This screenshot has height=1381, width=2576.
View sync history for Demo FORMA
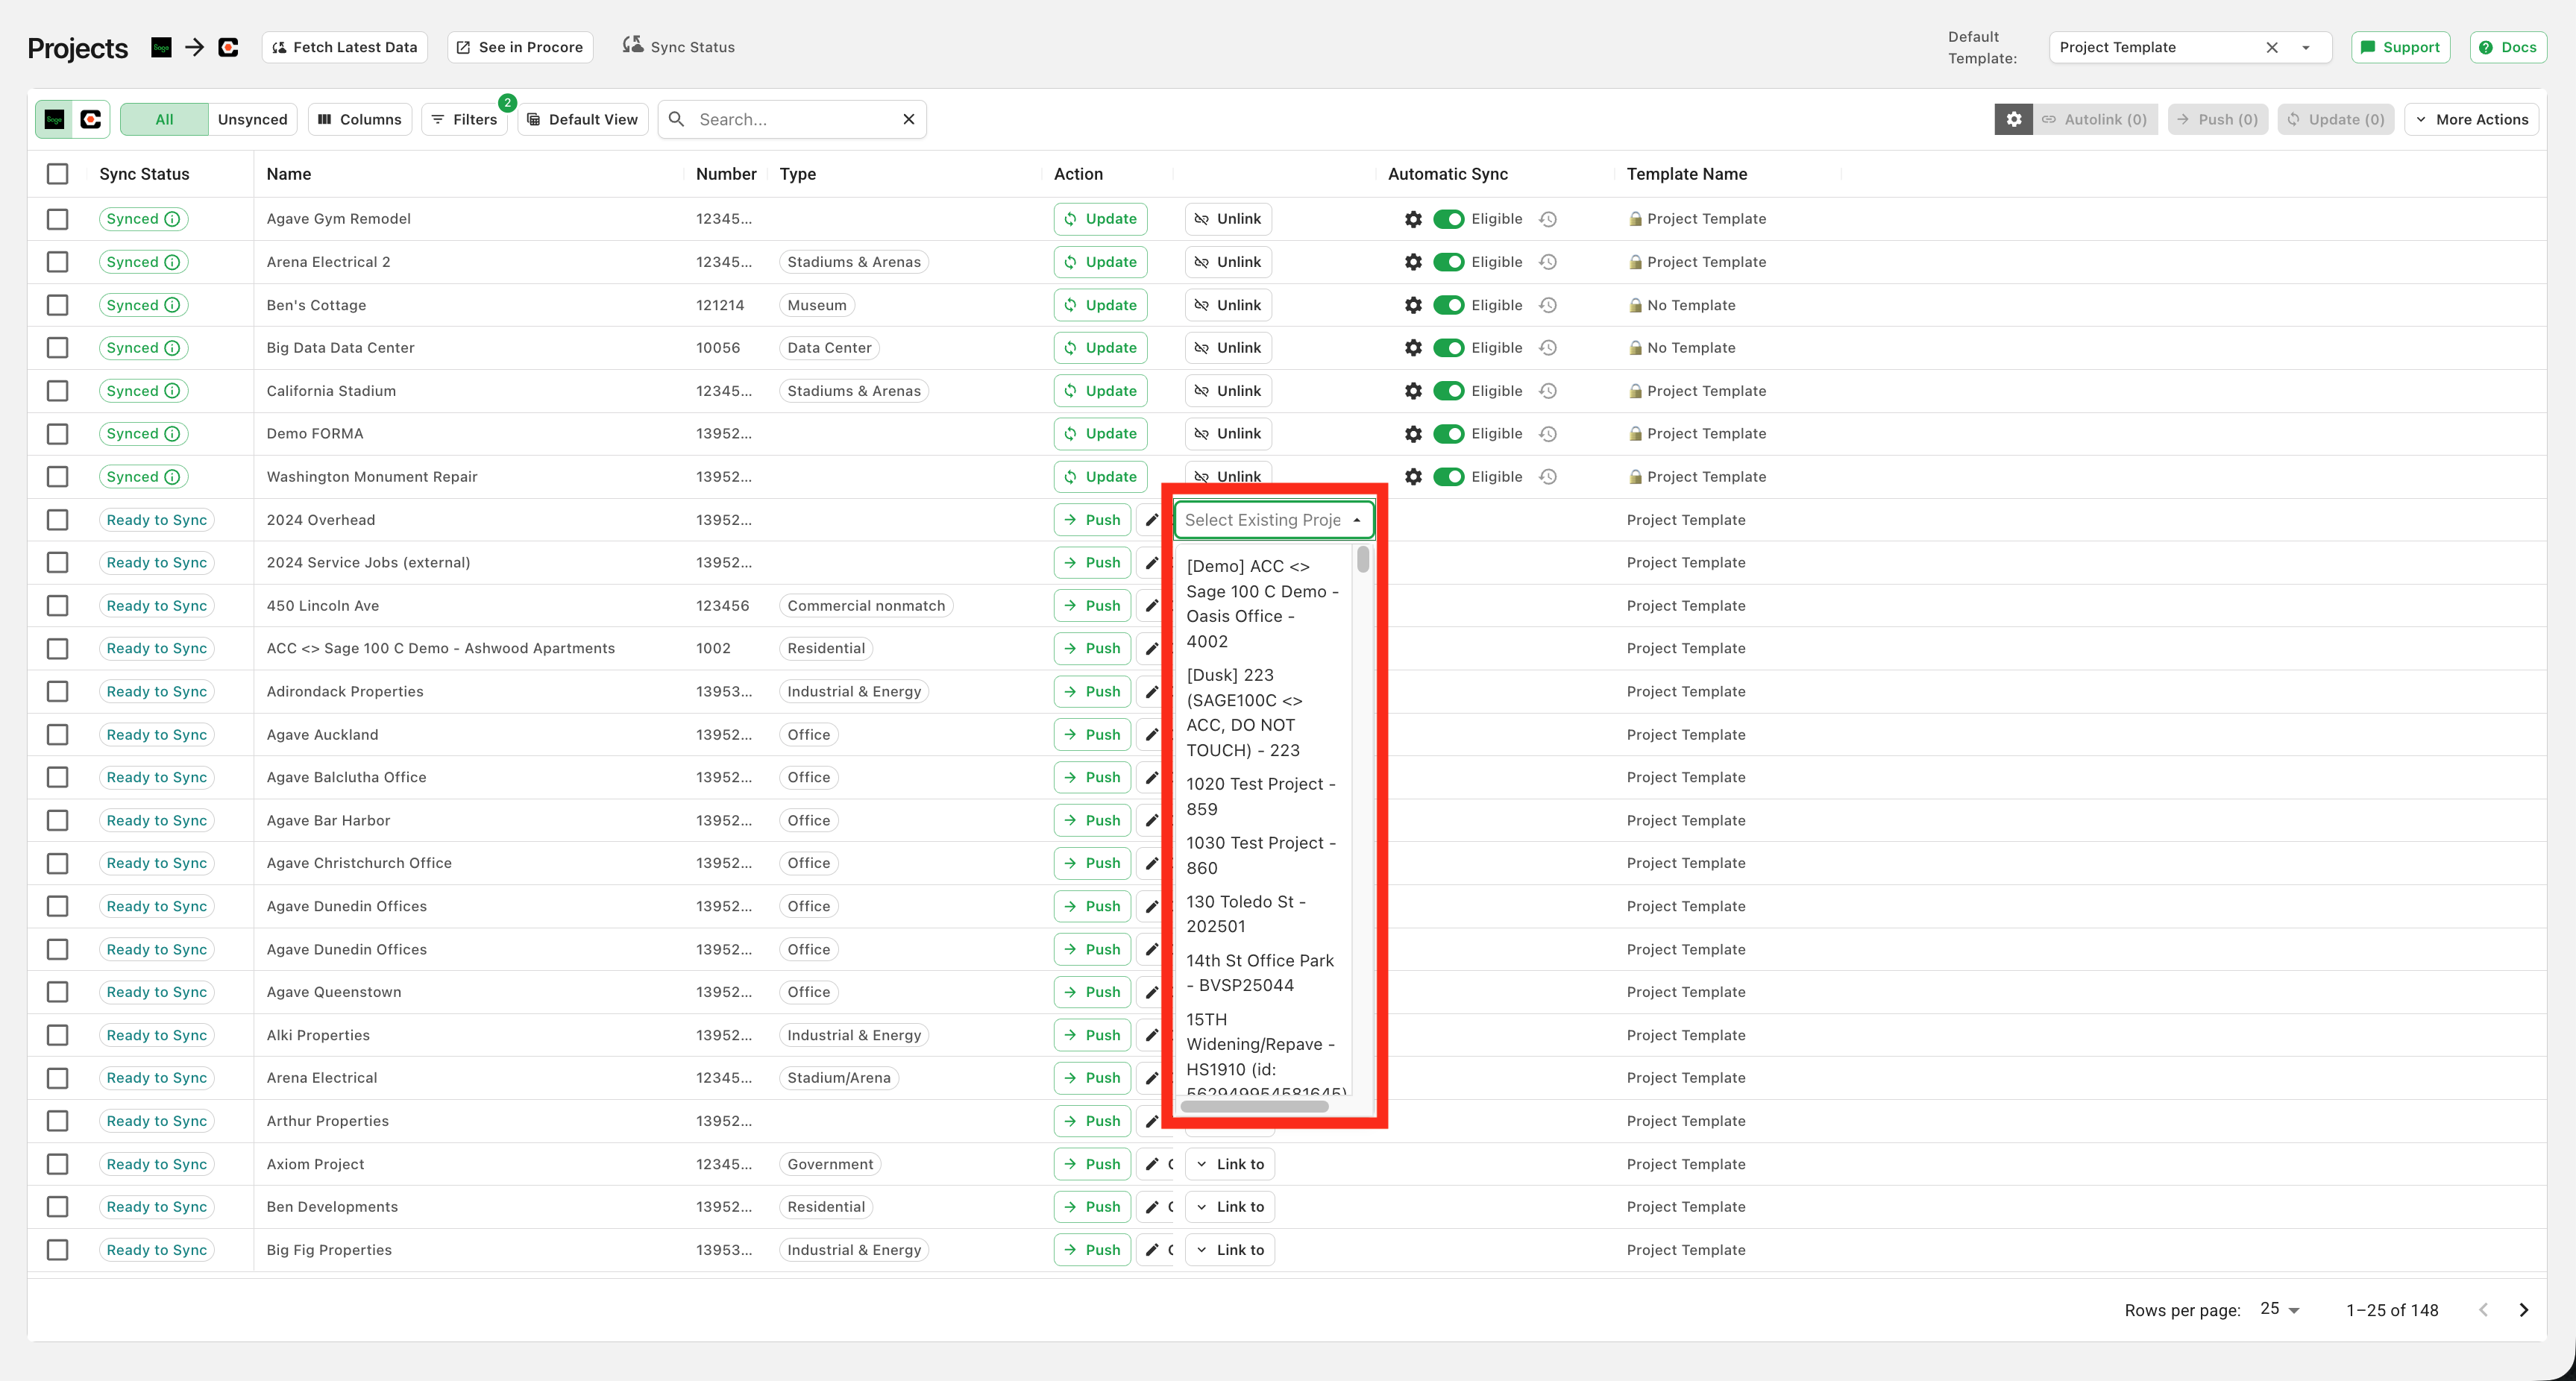tap(1548, 434)
